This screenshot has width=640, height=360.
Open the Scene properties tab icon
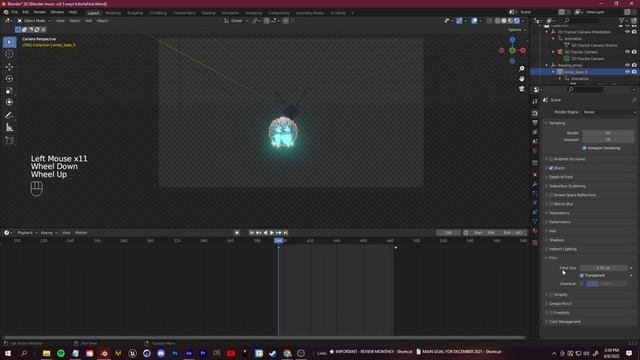pos(535,141)
